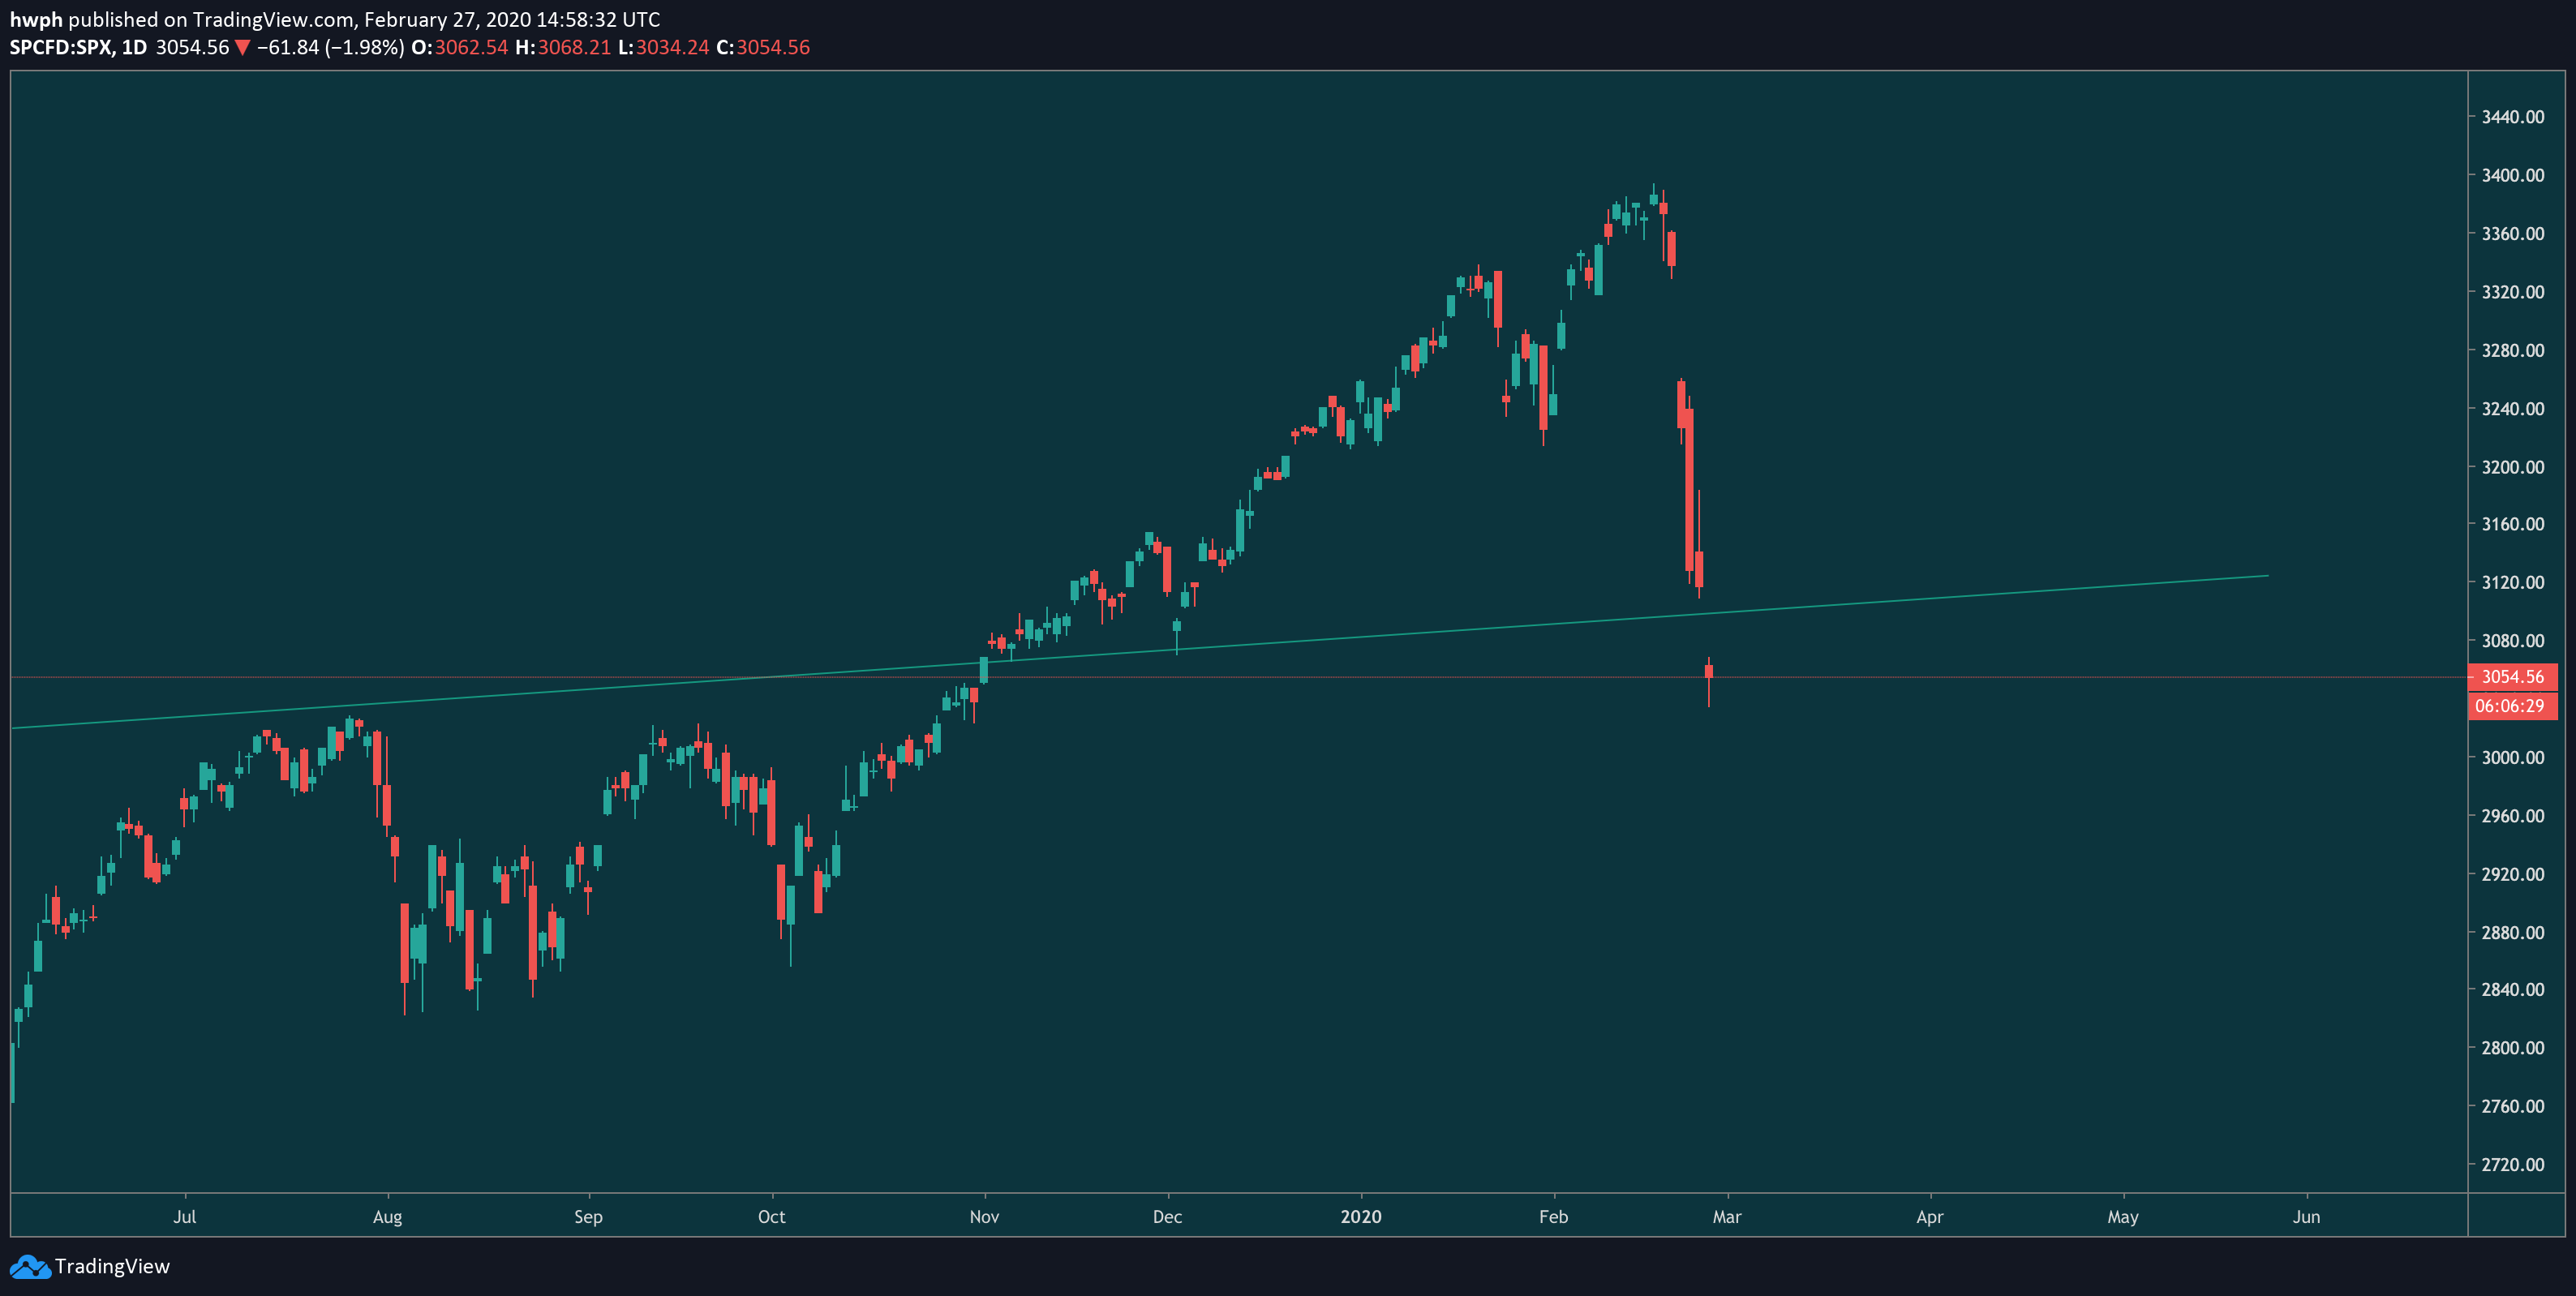Screen dimensions: 2576x1296
Task: Click the high value 3068.21
Action: click(x=574, y=47)
